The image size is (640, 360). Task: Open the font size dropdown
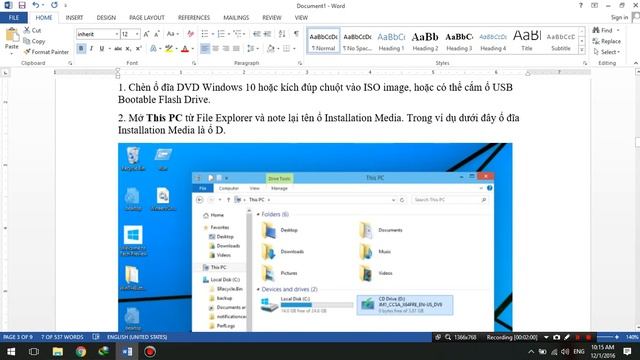click(137, 34)
